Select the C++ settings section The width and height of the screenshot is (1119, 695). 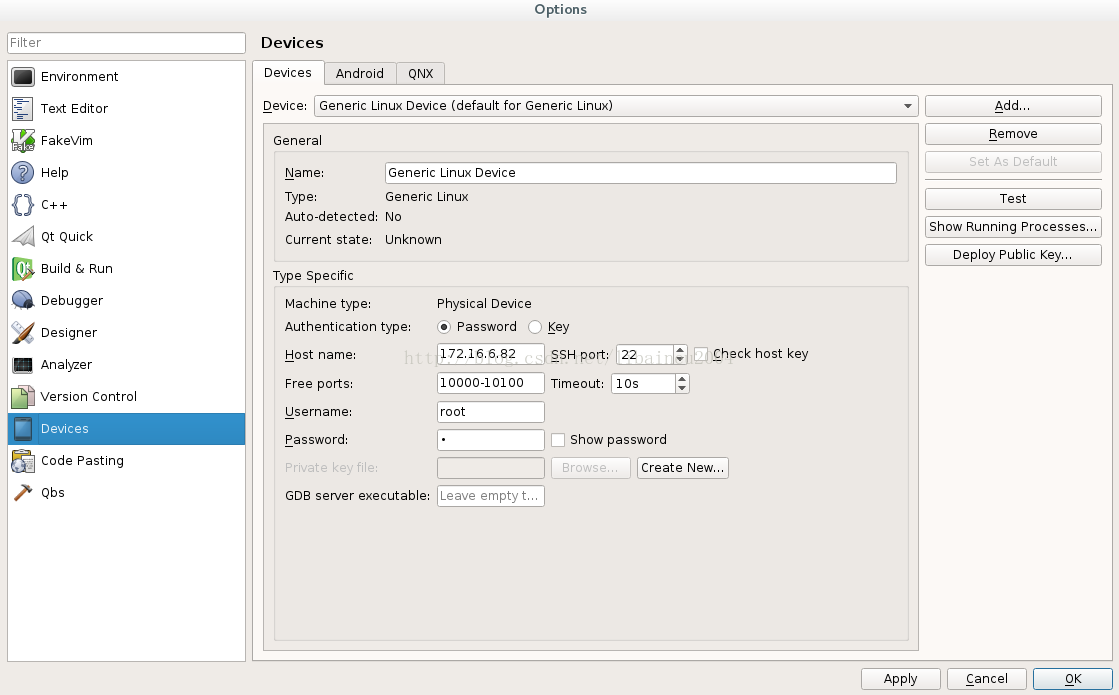click(53, 204)
